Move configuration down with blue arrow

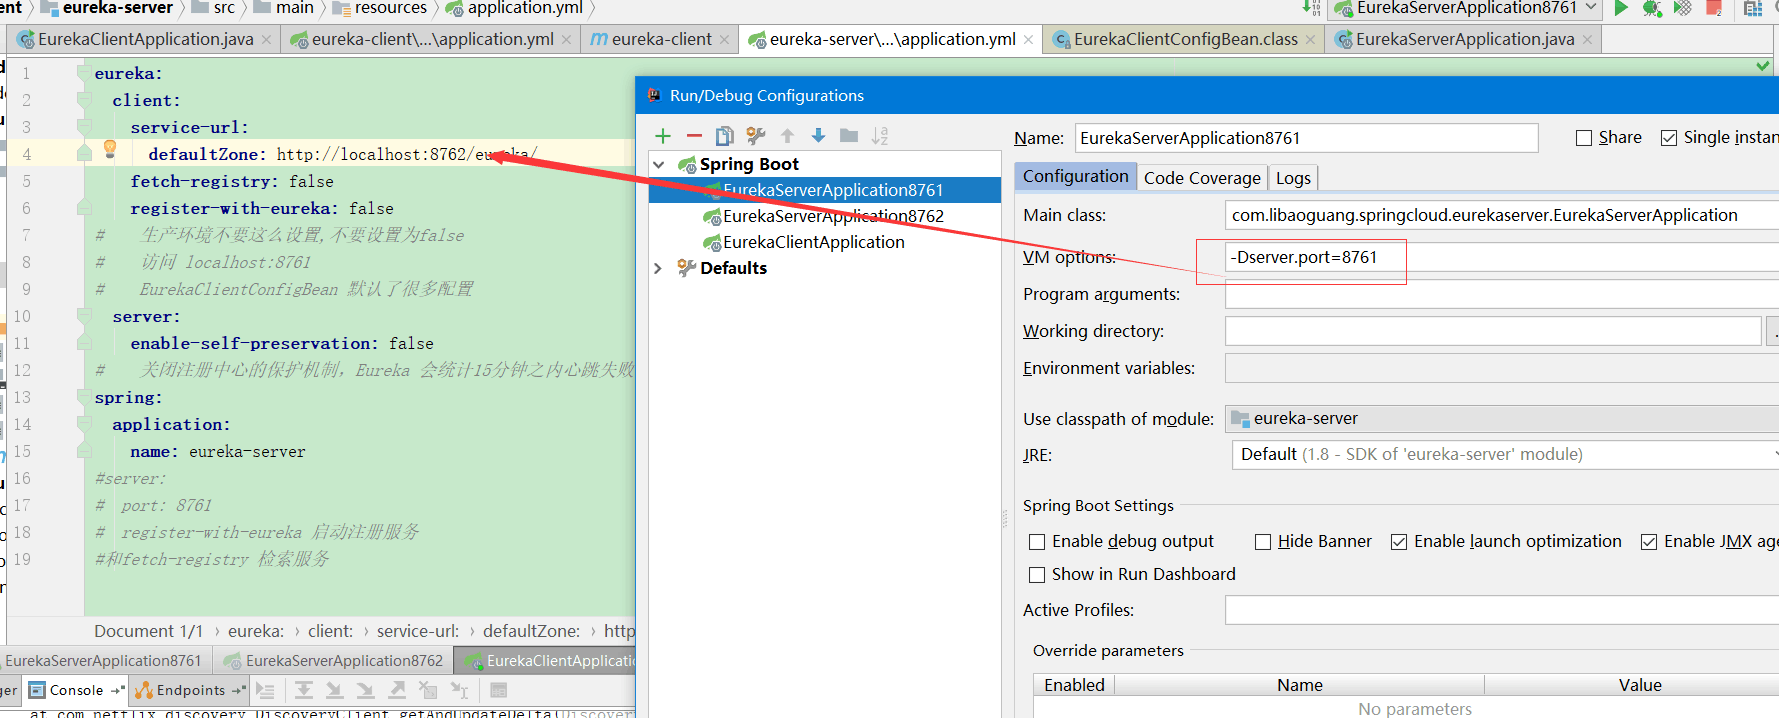pyautogui.click(x=818, y=136)
